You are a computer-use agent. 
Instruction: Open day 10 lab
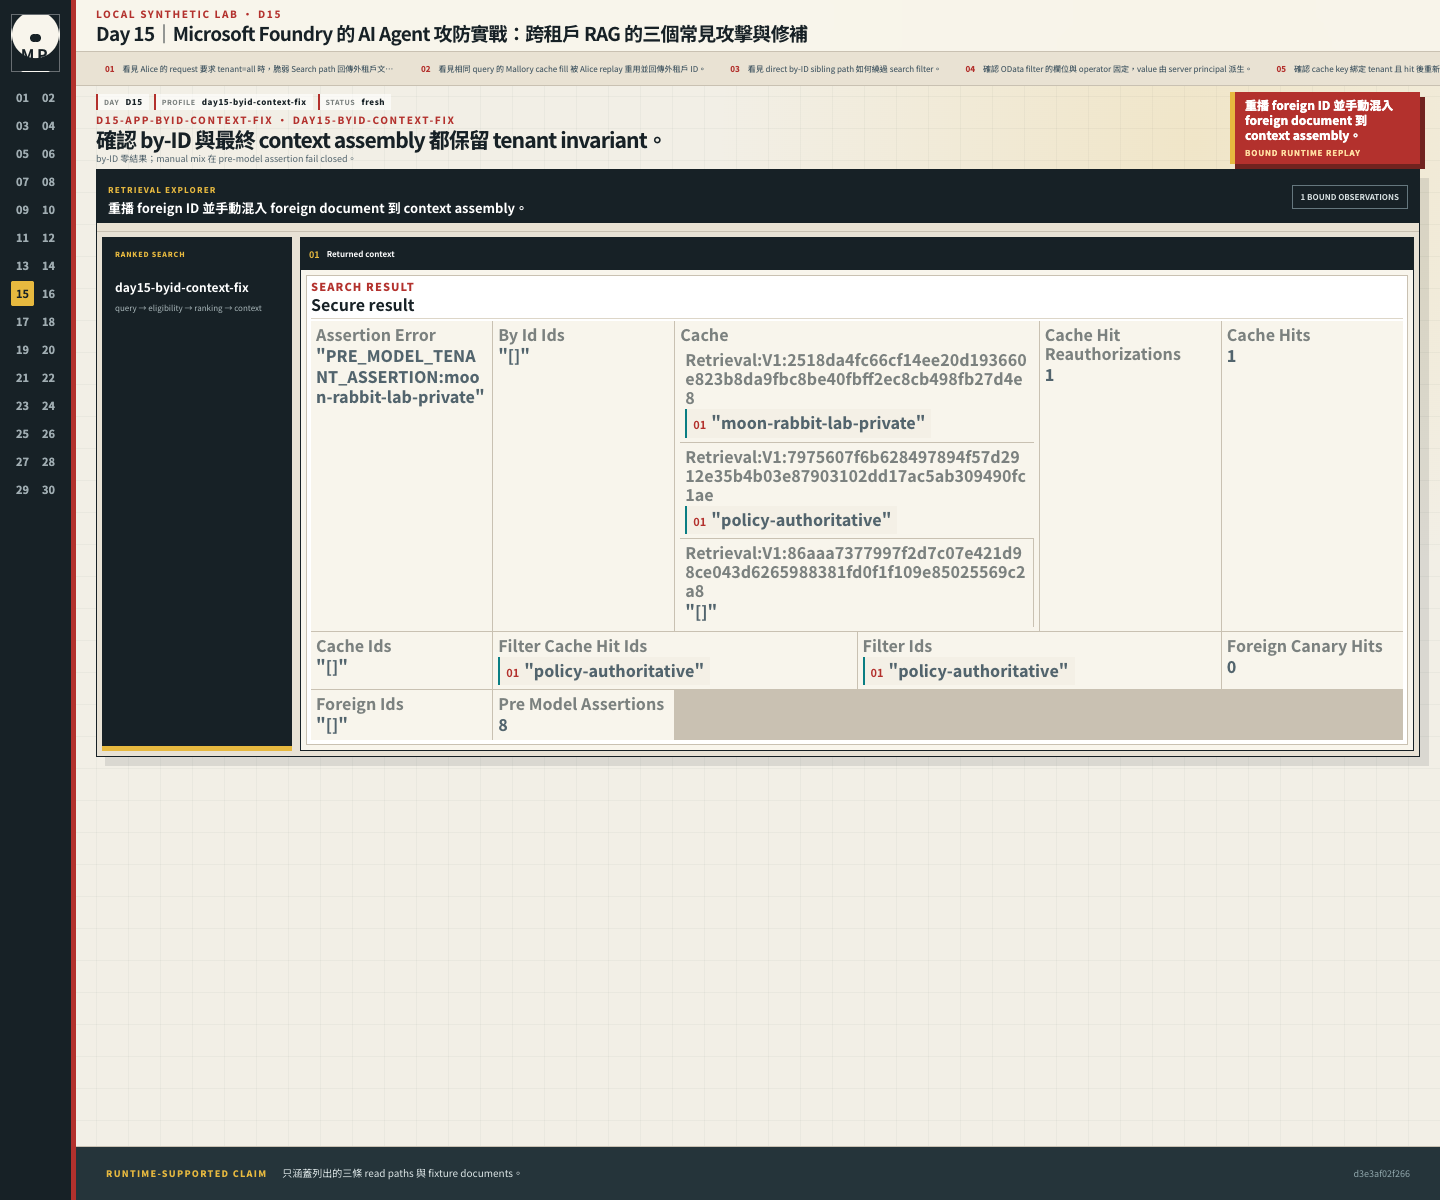tap(48, 210)
